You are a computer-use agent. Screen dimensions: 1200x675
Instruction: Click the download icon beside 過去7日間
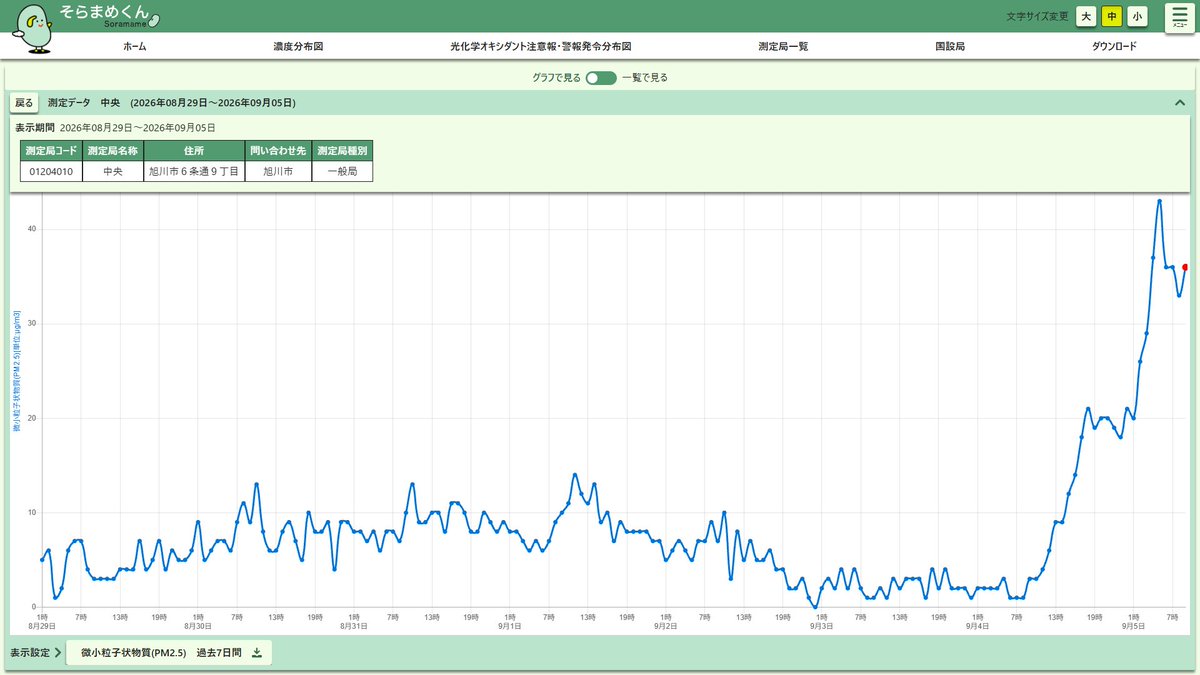pos(256,653)
